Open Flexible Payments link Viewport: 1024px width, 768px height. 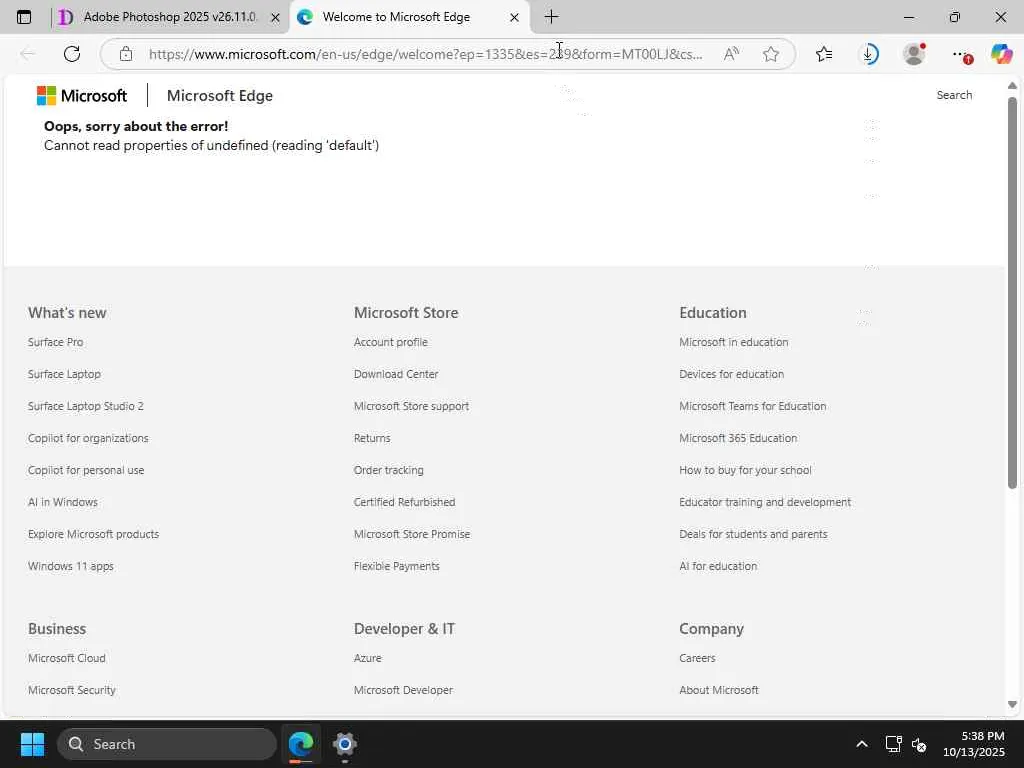tap(396, 566)
